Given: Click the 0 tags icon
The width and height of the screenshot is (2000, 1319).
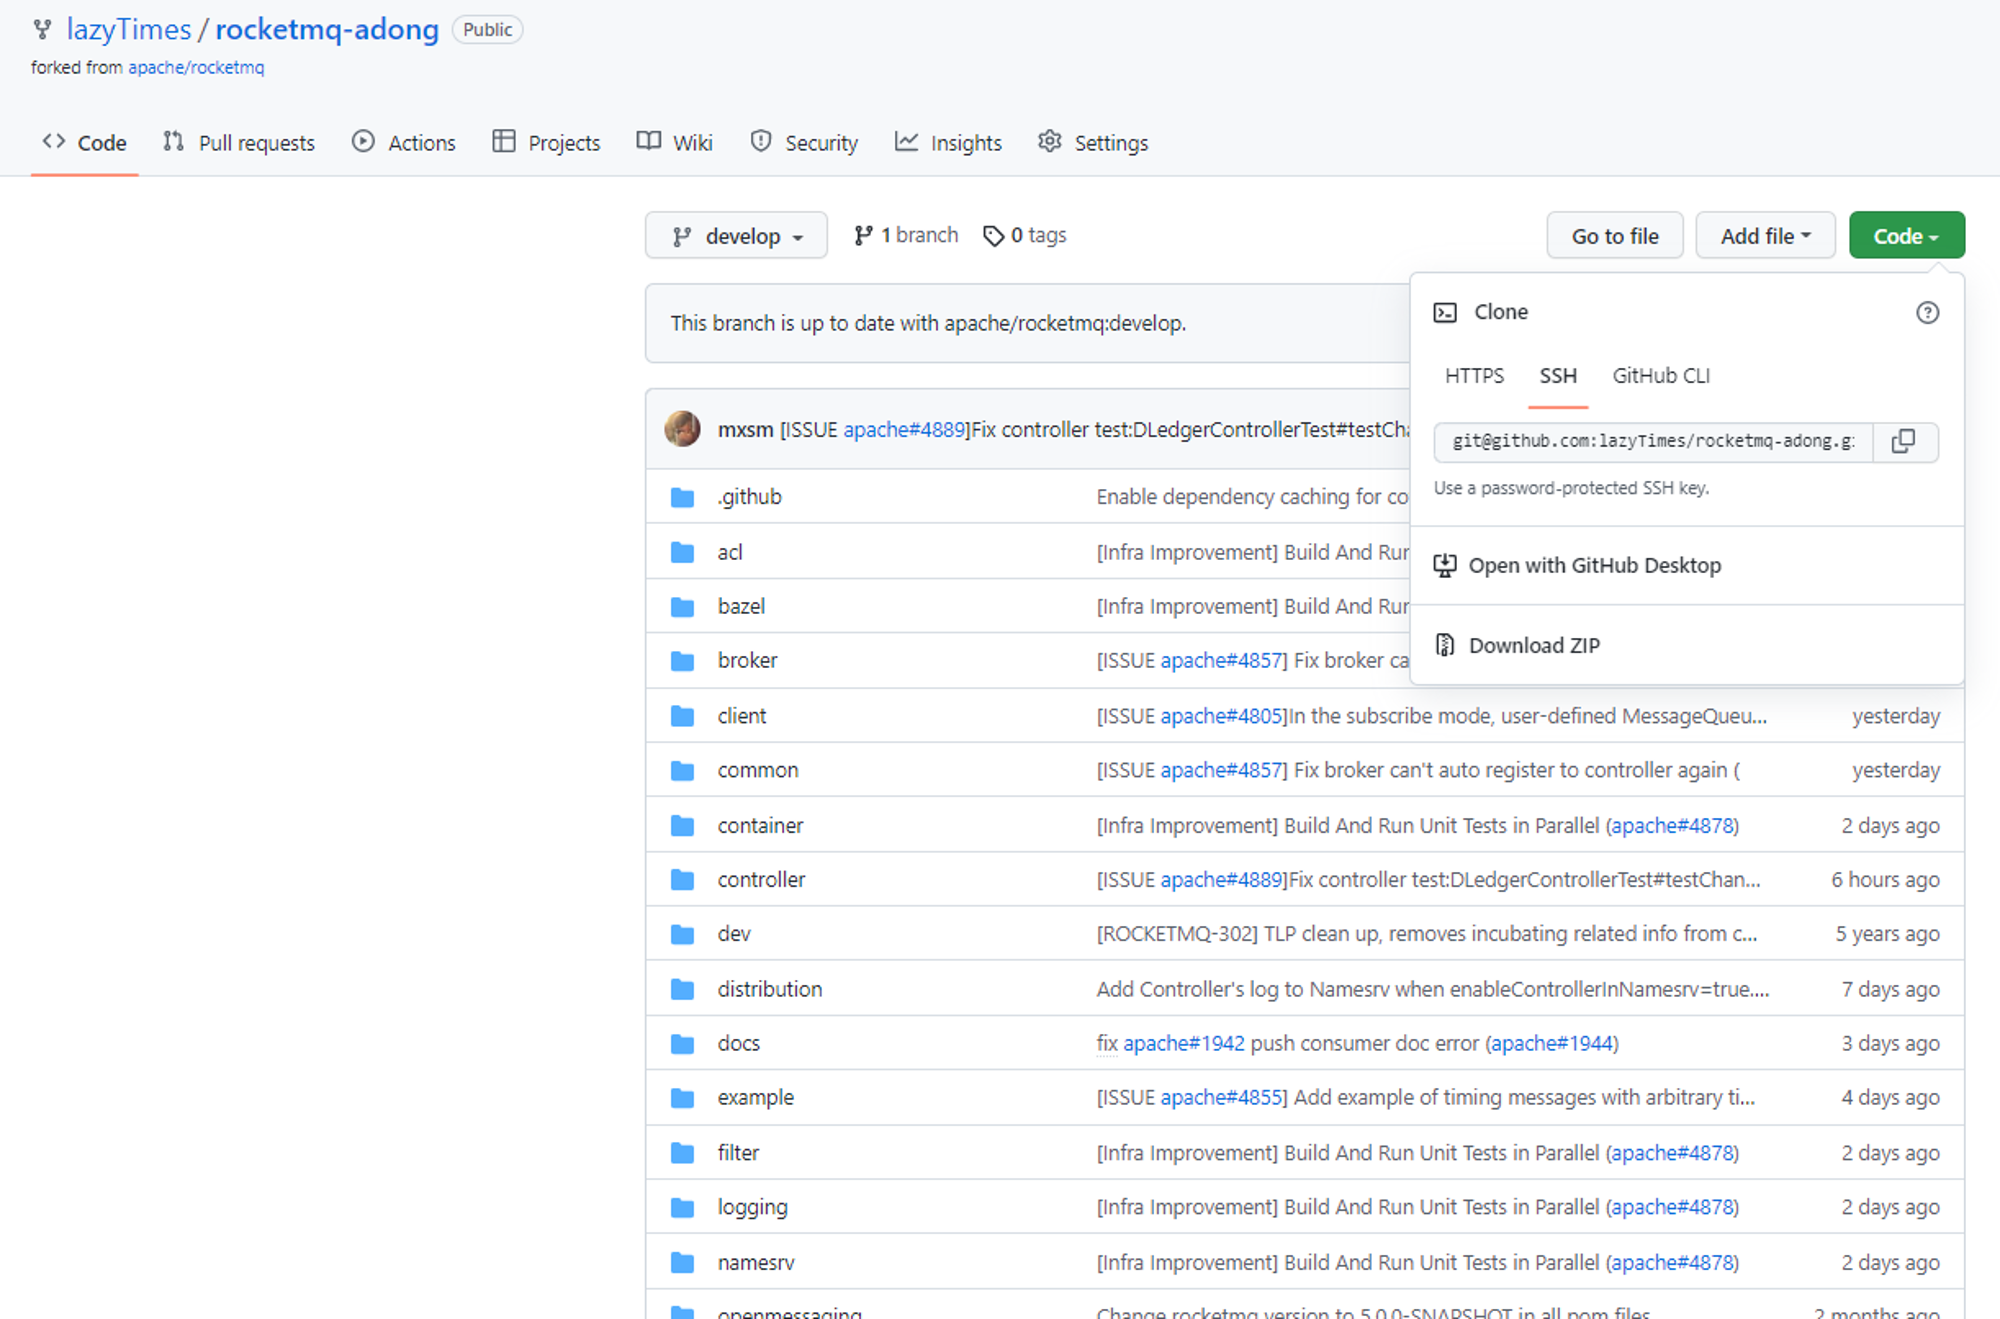Looking at the screenshot, I should coord(992,236).
